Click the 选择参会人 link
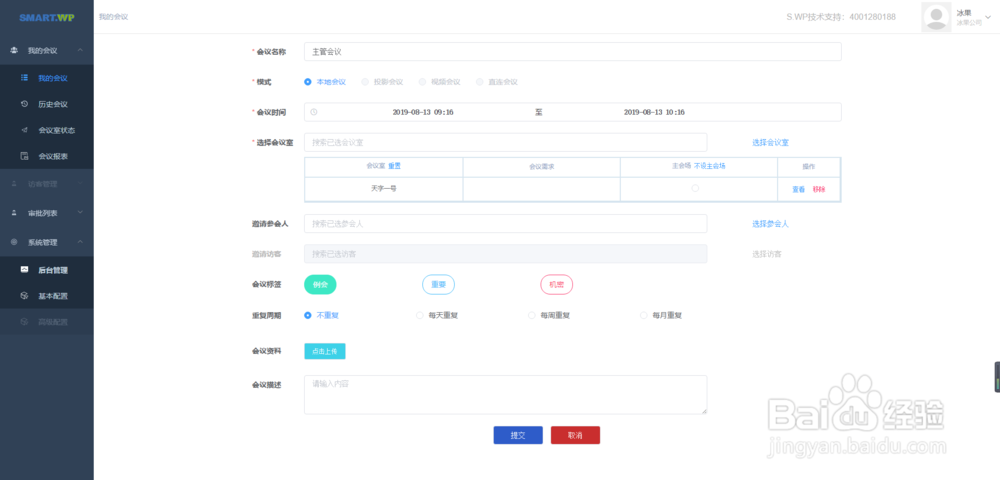The height and width of the screenshot is (480, 1000). 770,224
